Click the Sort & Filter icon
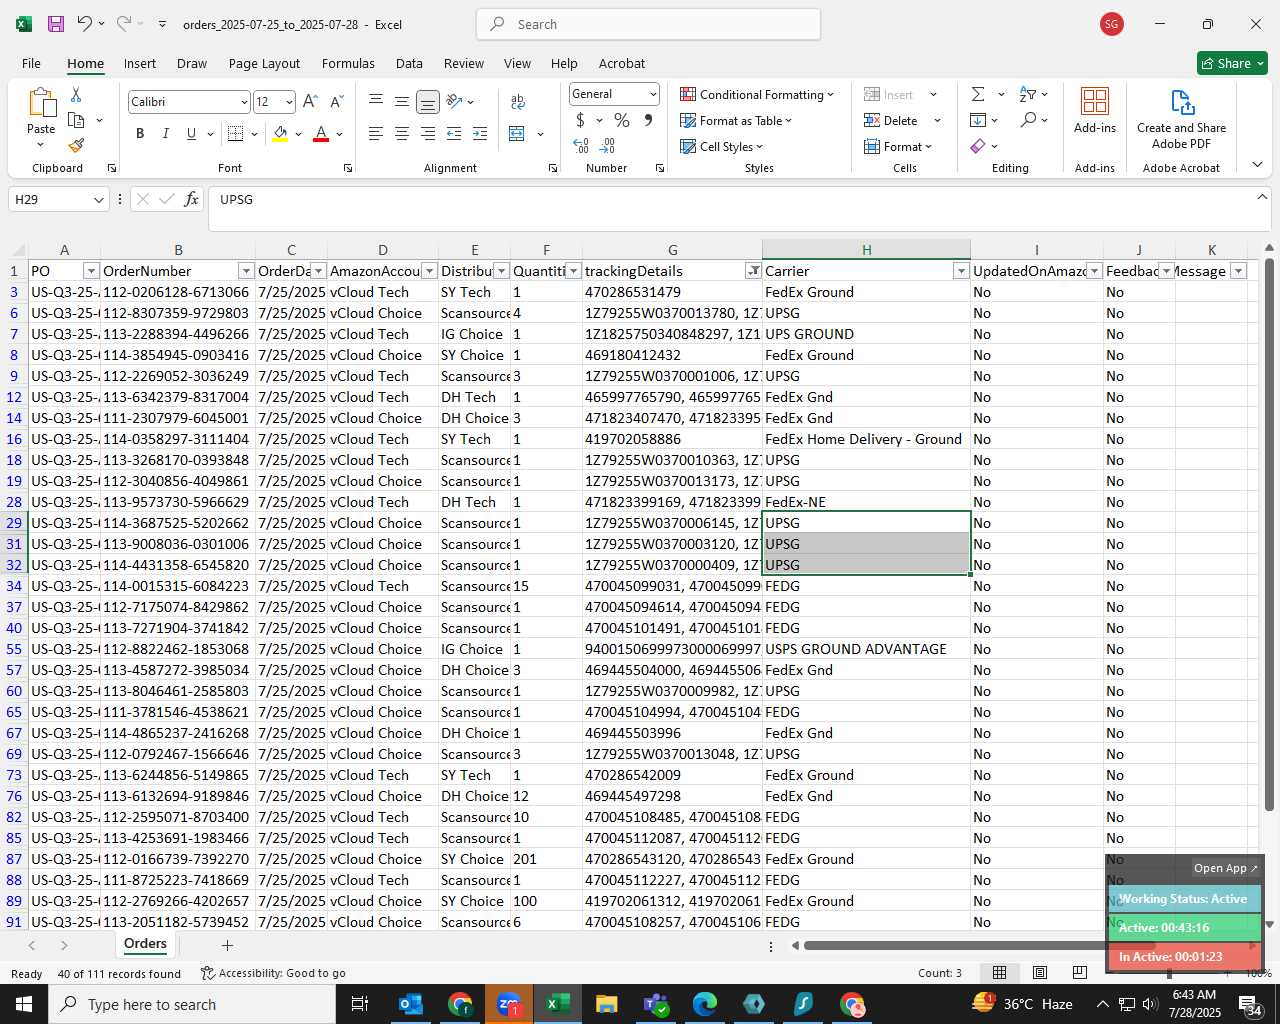This screenshot has height=1024, width=1280. (x=1028, y=94)
